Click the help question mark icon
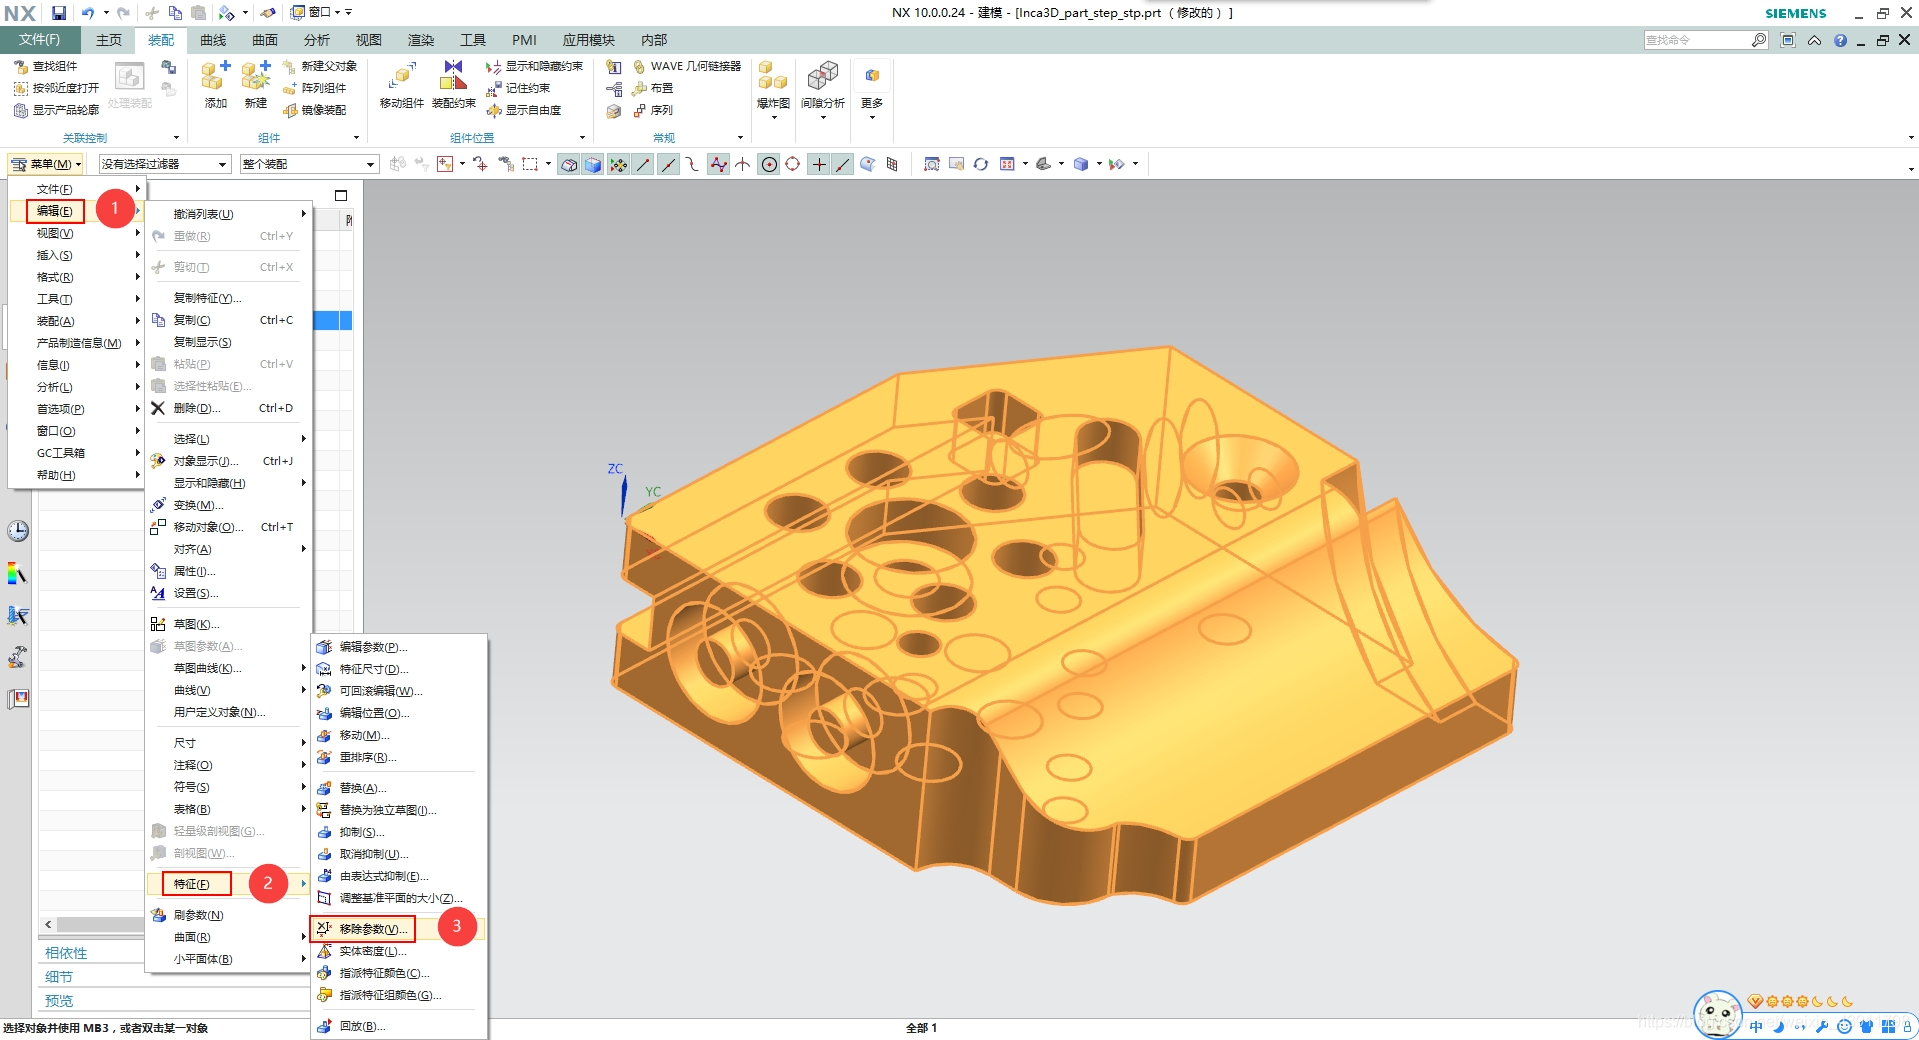The image size is (1919, 1040). coord(1840,40)
